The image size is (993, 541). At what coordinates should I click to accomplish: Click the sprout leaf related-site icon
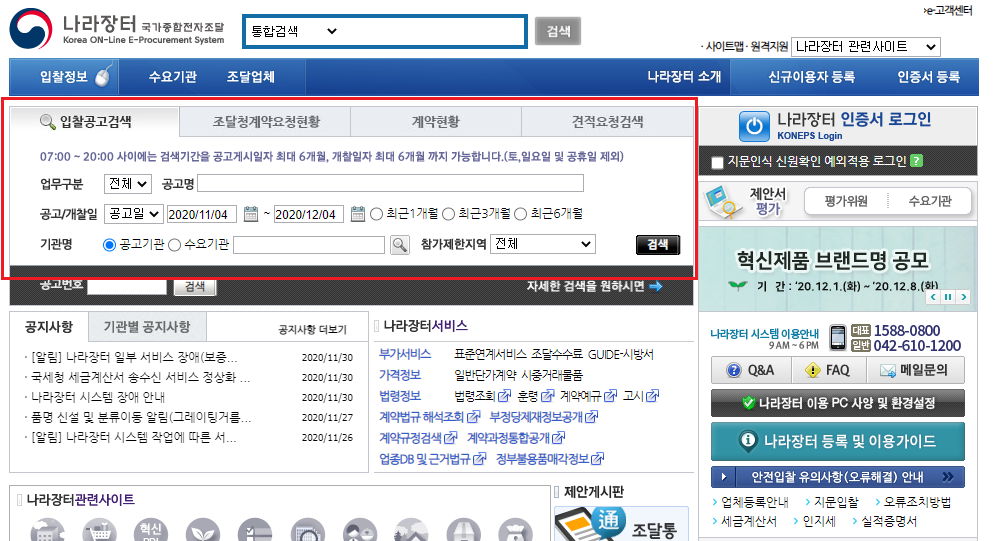coord(203,531)
